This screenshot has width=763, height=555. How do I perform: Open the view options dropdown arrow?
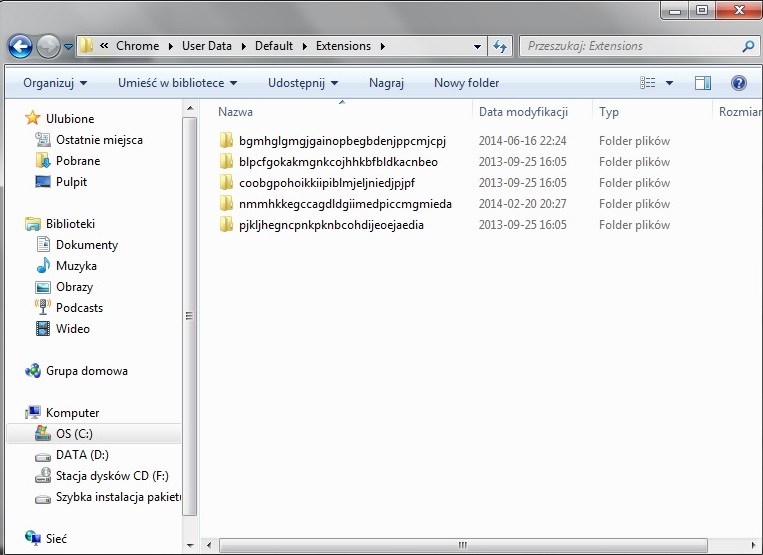(x=670, y=83)
